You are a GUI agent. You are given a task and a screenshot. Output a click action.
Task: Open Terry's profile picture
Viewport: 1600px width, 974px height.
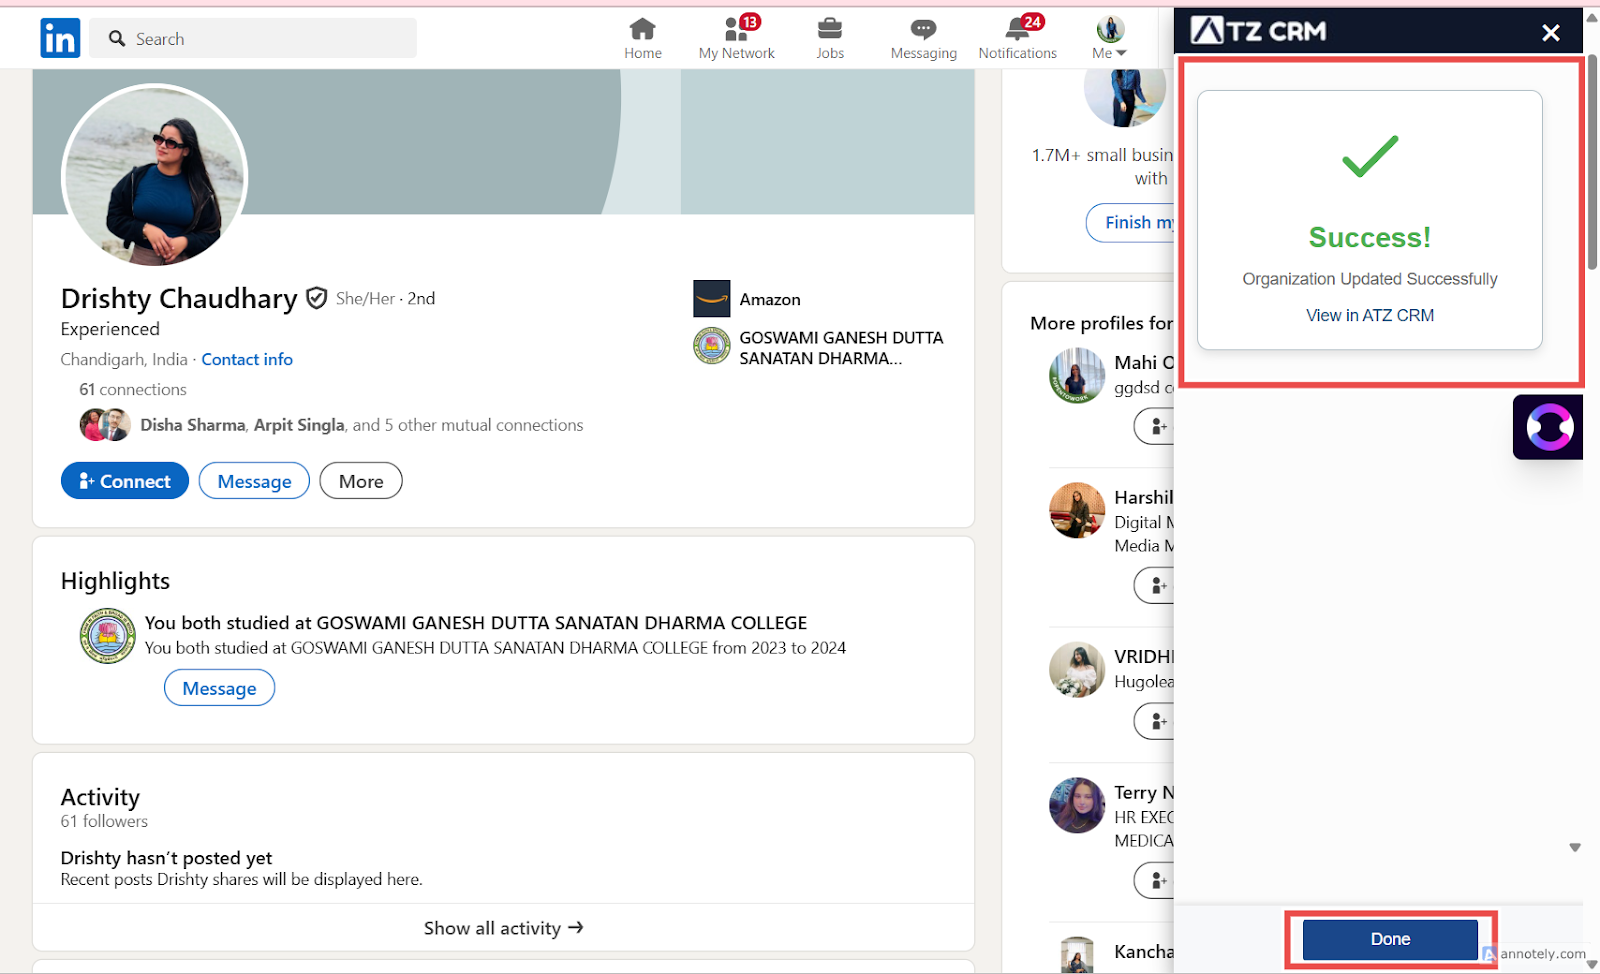coord(1077,805)
